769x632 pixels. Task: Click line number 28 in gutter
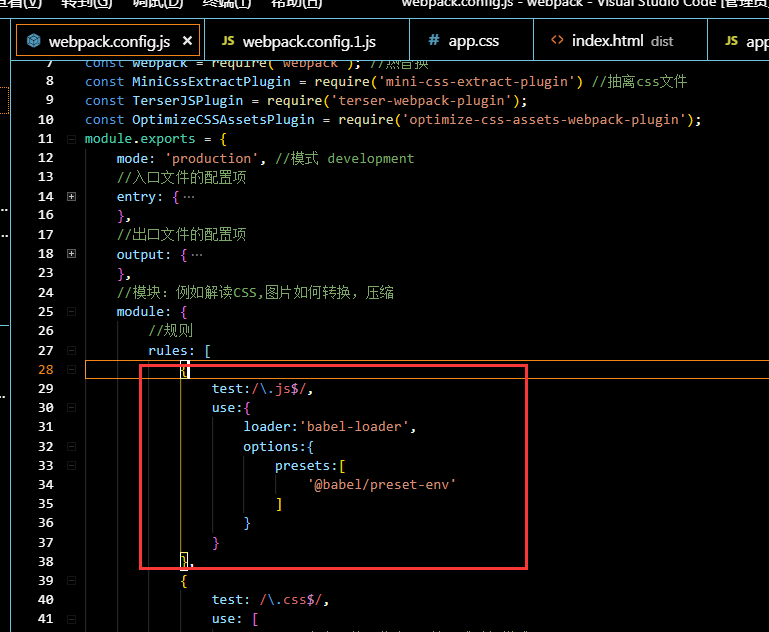46,370
